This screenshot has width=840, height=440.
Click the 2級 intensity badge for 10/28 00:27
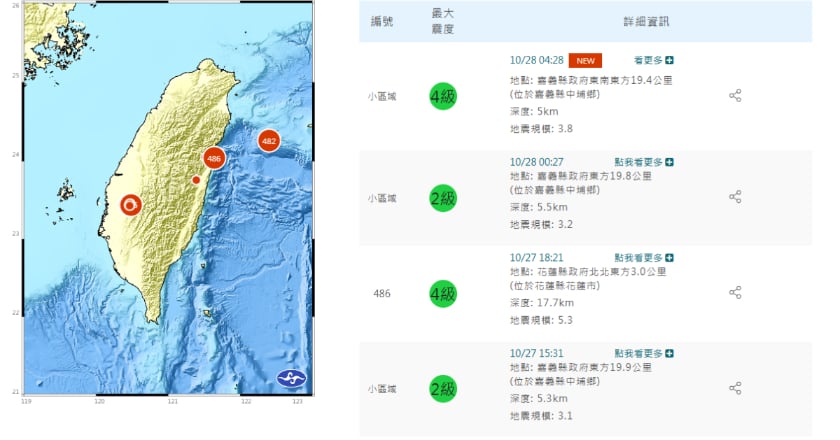(x=443, y=198)
